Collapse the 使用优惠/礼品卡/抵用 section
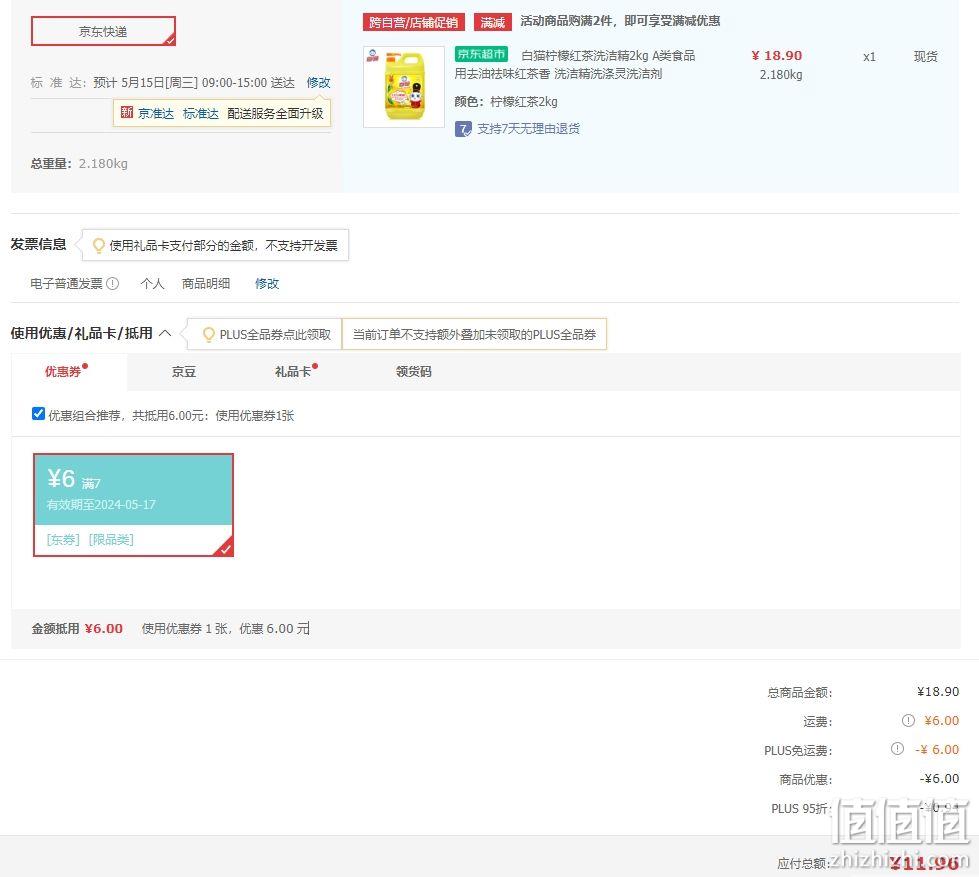The image size is (979, 877). 165,333
